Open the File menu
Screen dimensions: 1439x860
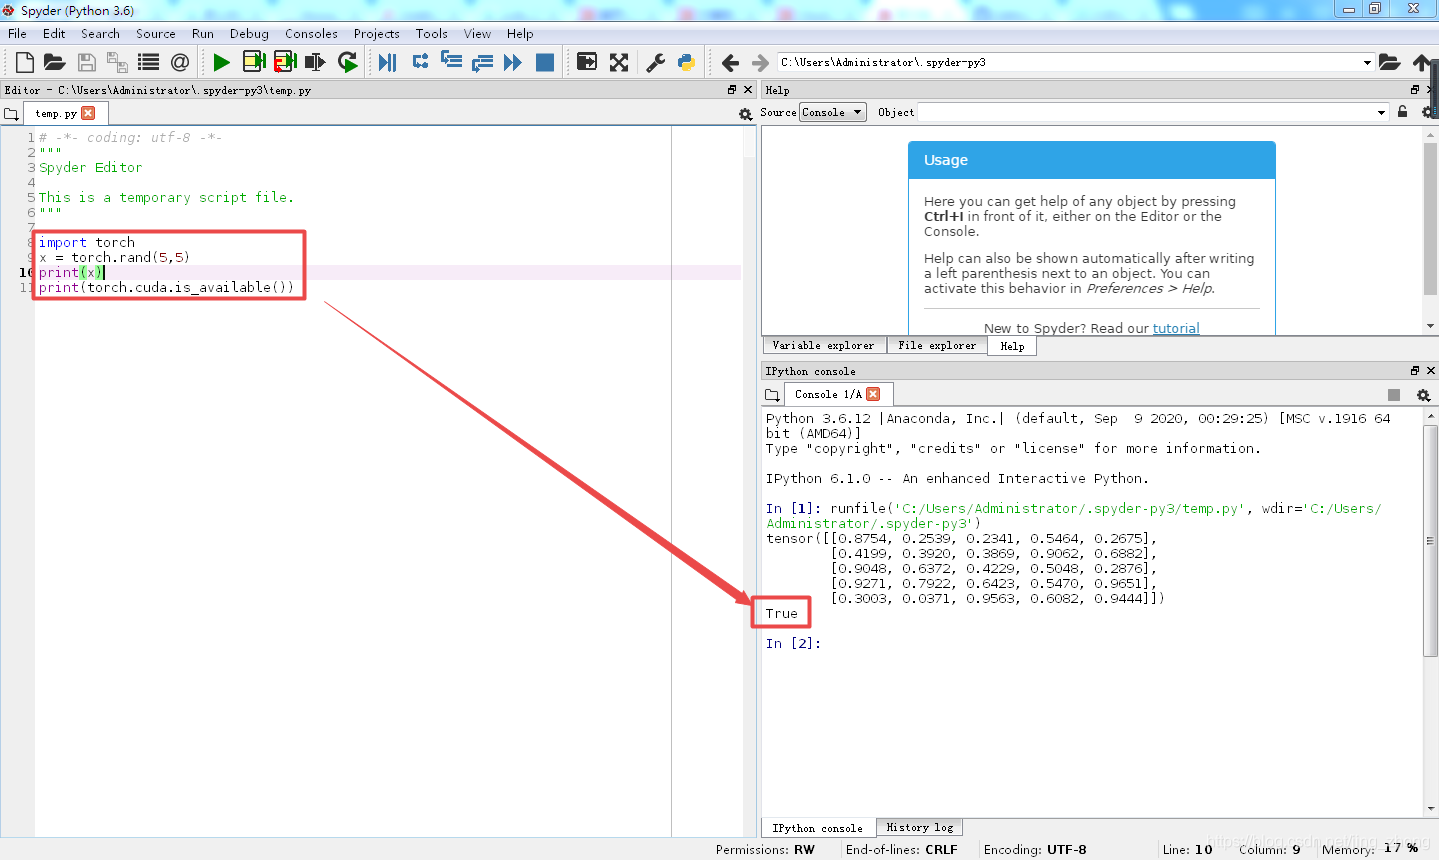17,33
